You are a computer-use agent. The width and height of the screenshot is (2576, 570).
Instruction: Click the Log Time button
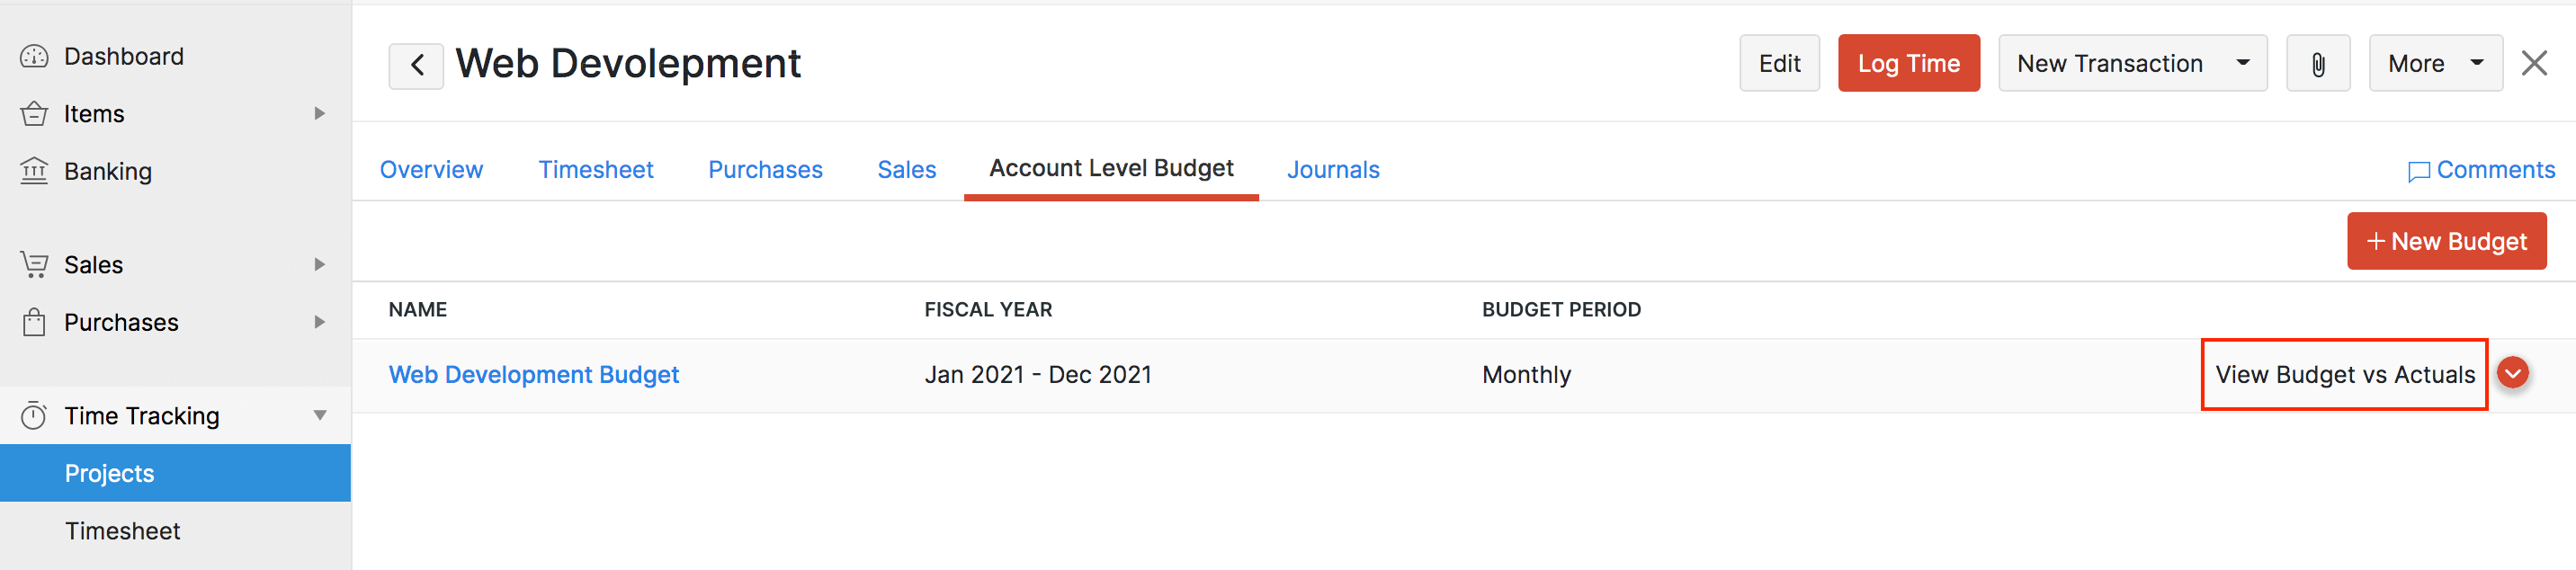coord(1908,62)
